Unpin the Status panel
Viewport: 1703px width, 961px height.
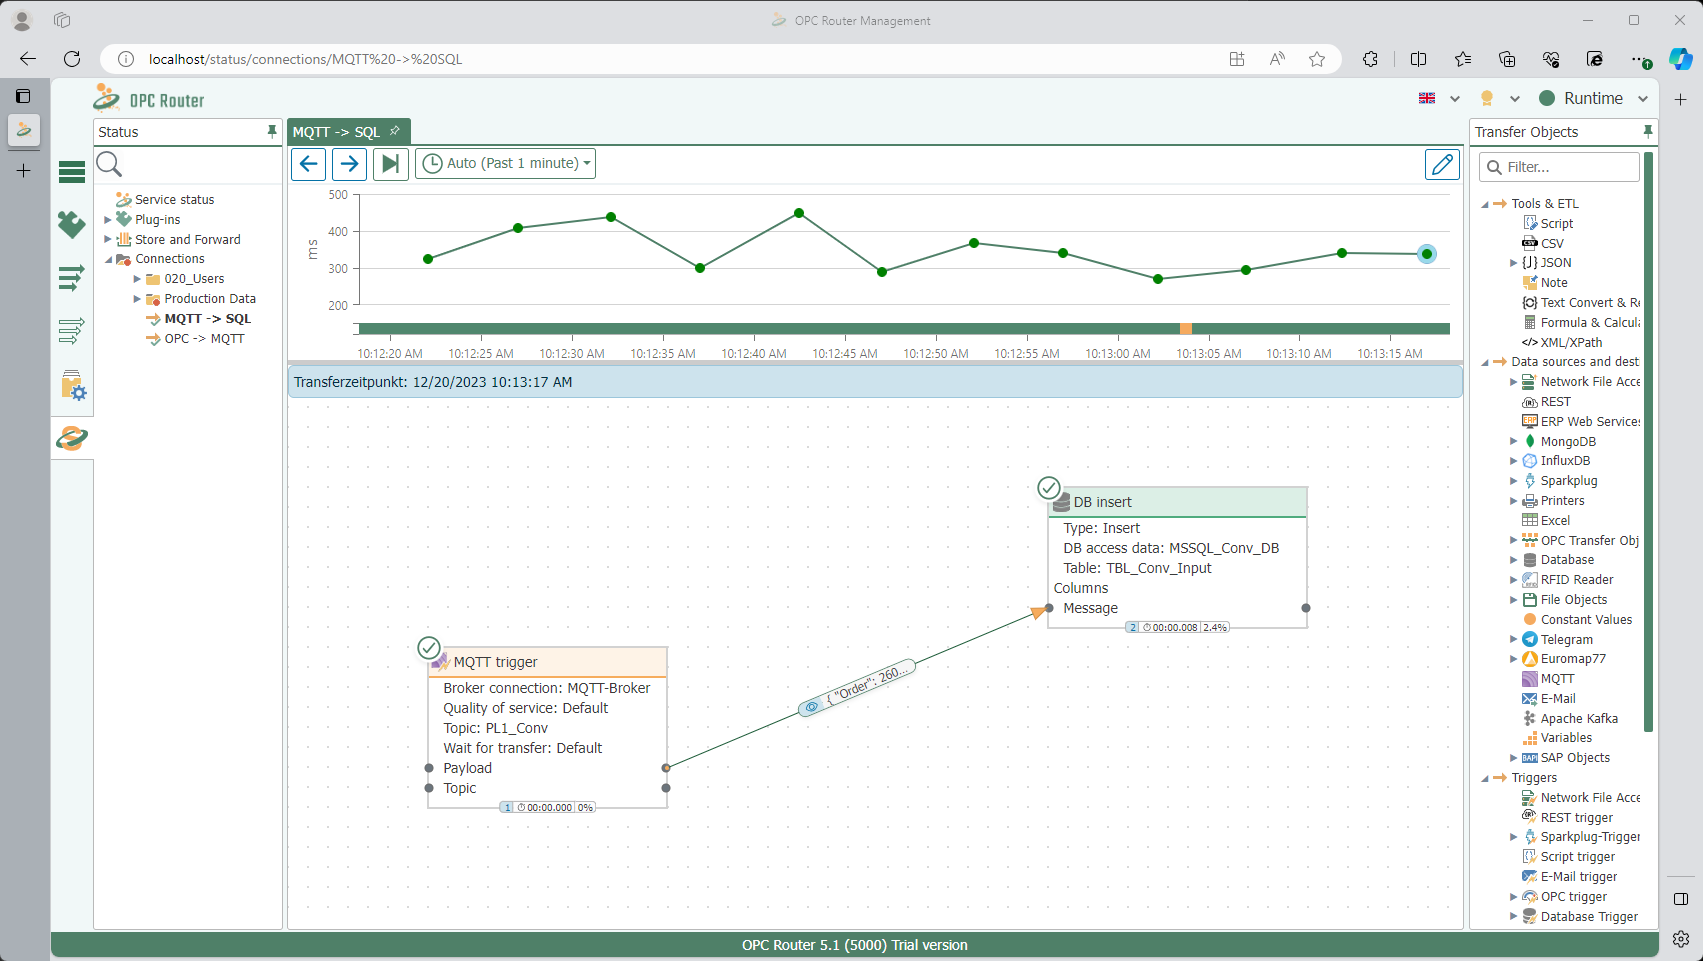pos(271,131)
